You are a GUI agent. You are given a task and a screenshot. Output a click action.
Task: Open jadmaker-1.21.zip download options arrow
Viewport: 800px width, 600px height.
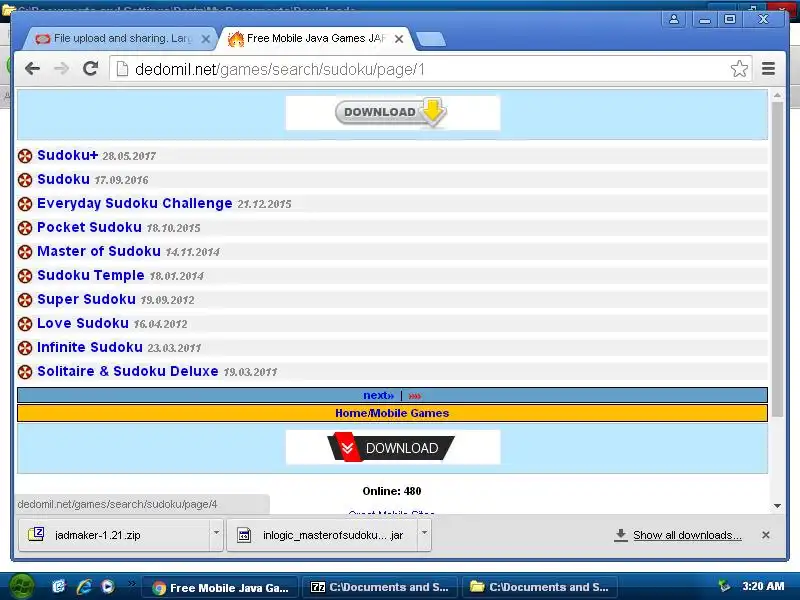click(x=216, y=533)
